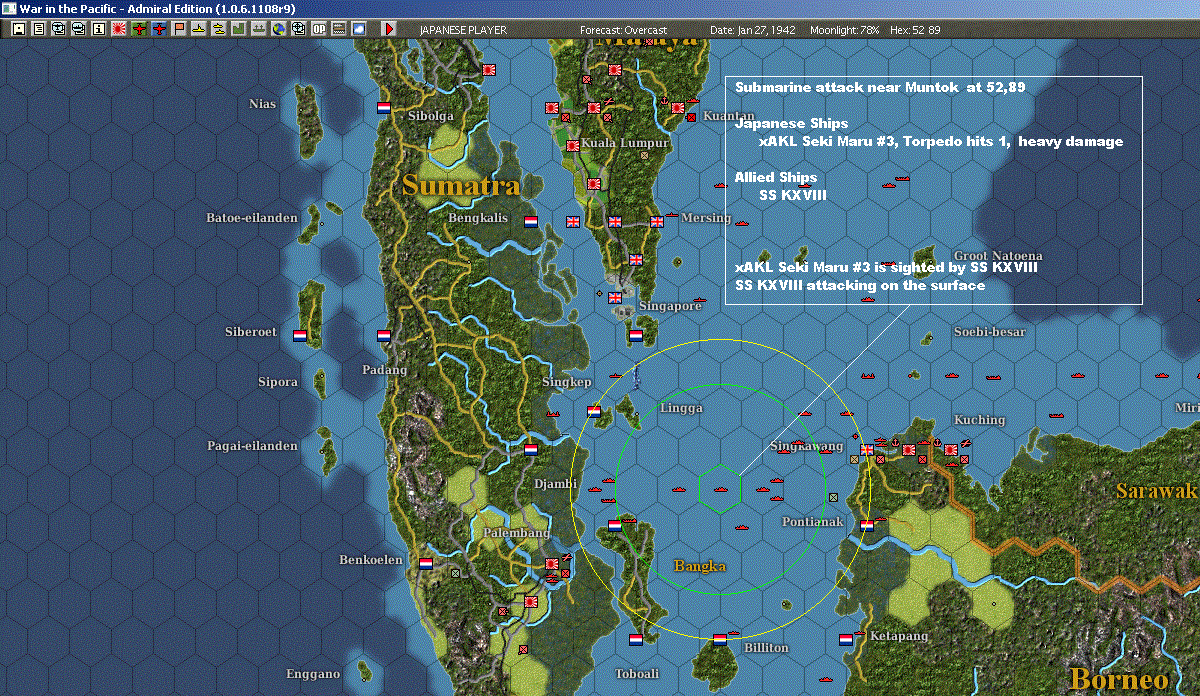The width and height of the screenshot is (1200, 696).
Task: Click the Japanese rising sun flag icon
Action: tap(119, 29)
